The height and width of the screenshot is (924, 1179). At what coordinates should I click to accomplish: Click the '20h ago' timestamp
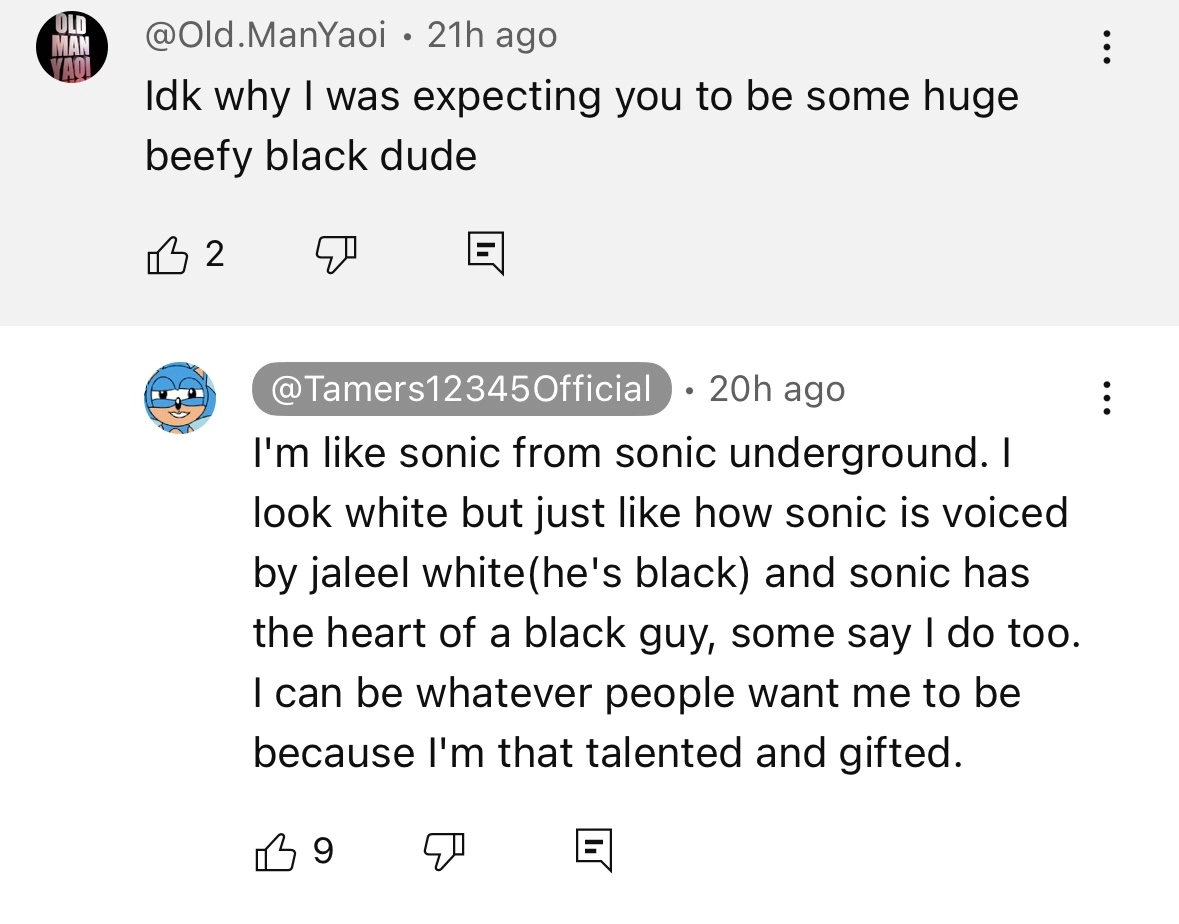click(777, 389)
